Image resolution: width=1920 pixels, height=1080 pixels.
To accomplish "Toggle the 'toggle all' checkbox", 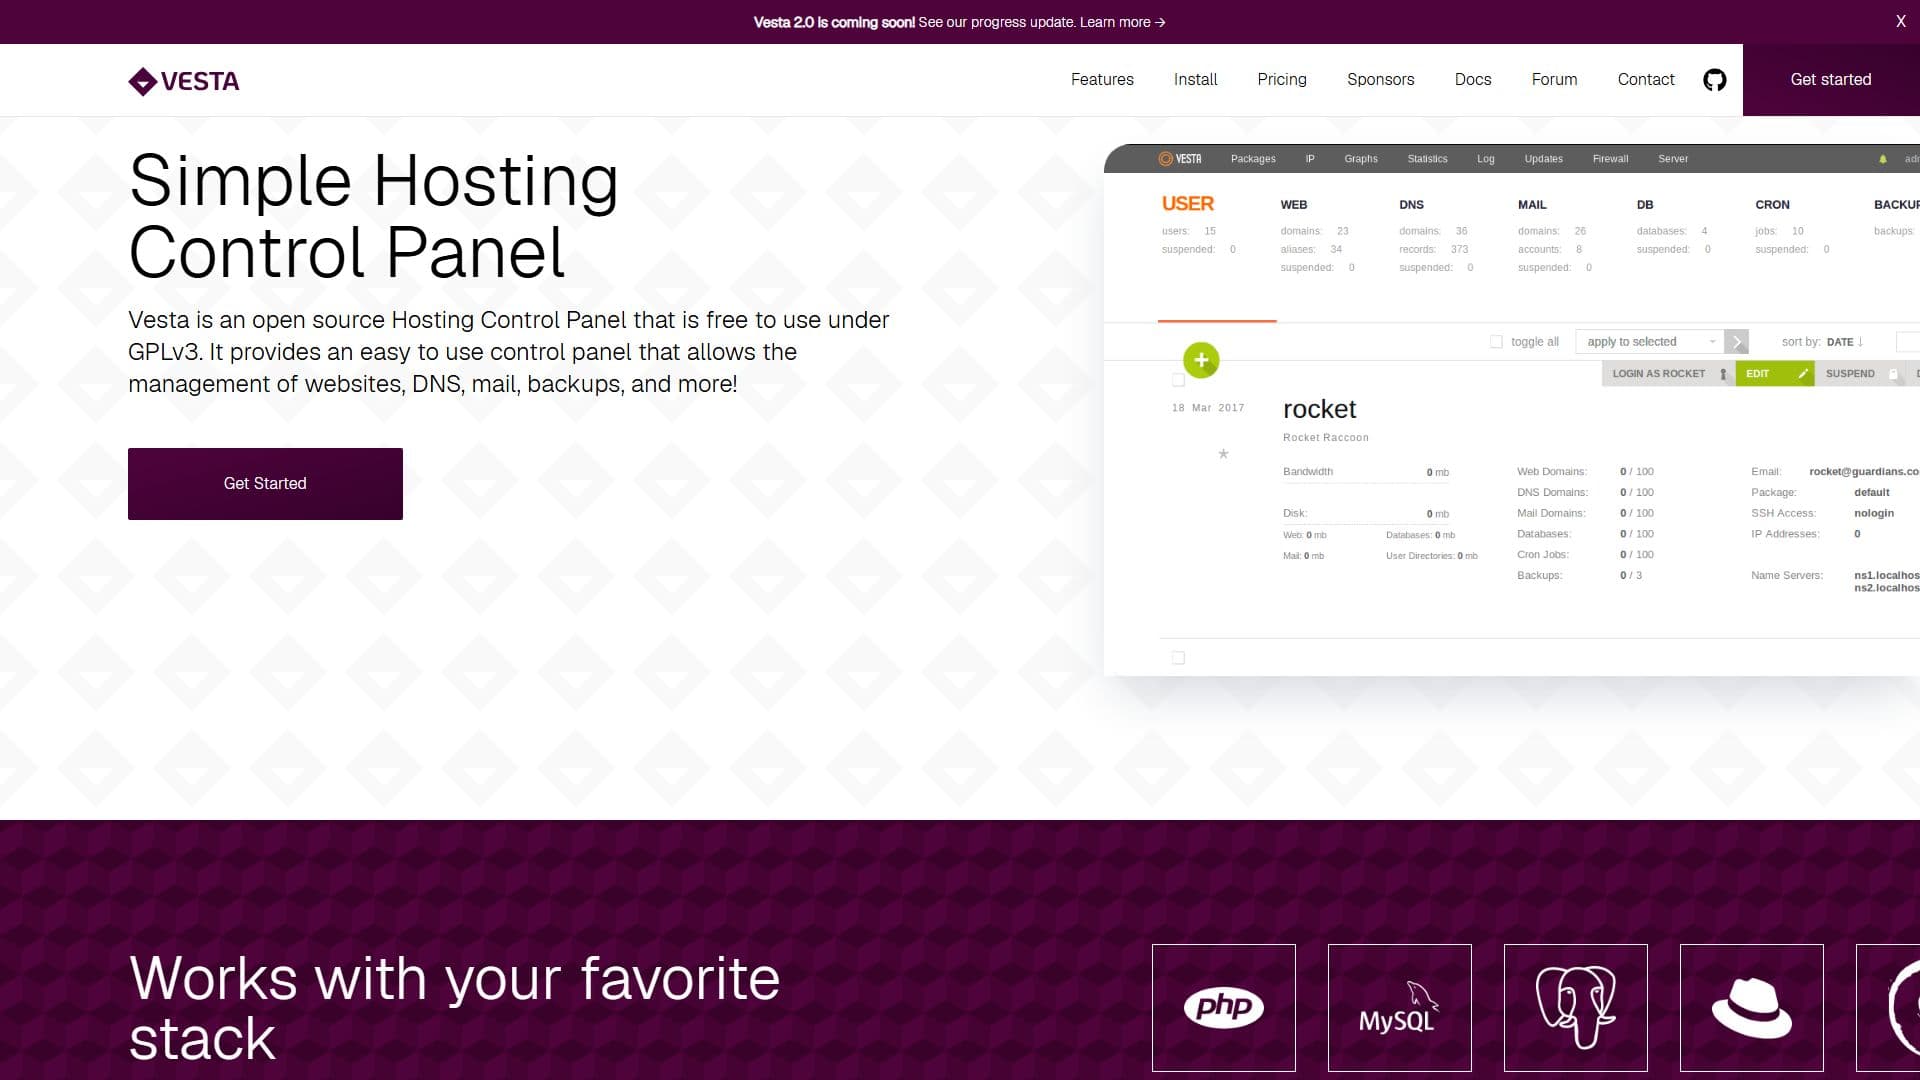I will (x=1496, y=342).
